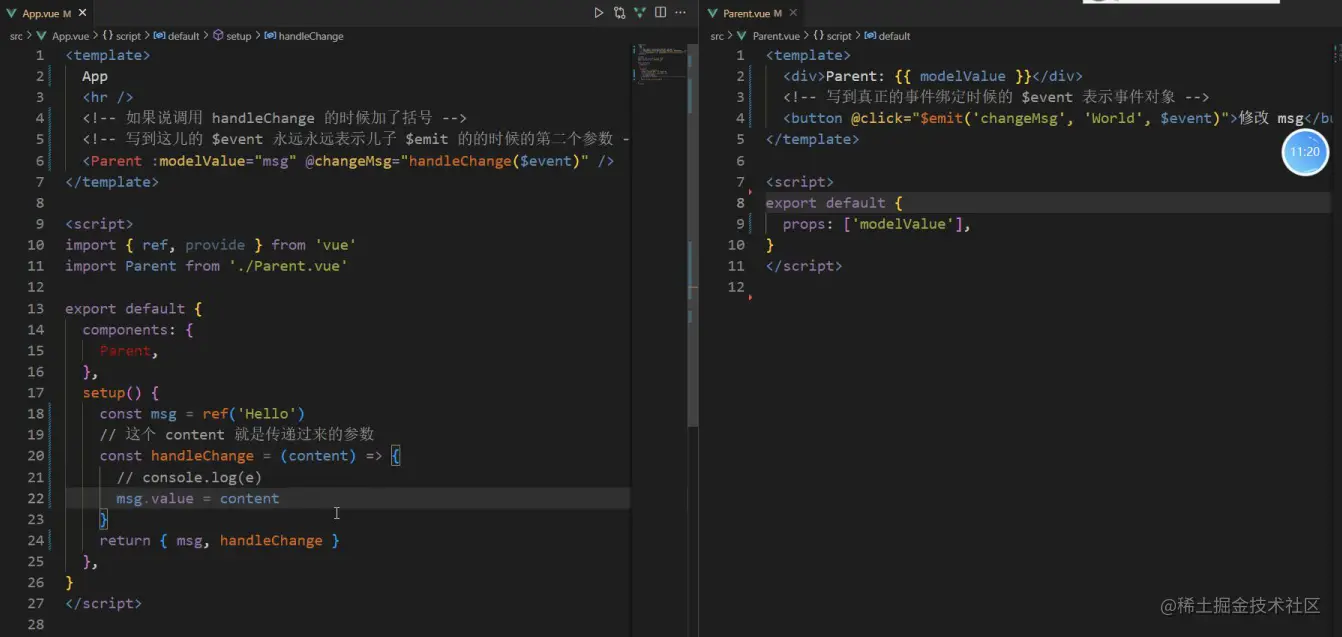Click 'return { msg, handleChange }' line
Screen dimensions: 1342x637
pos(219,540)
